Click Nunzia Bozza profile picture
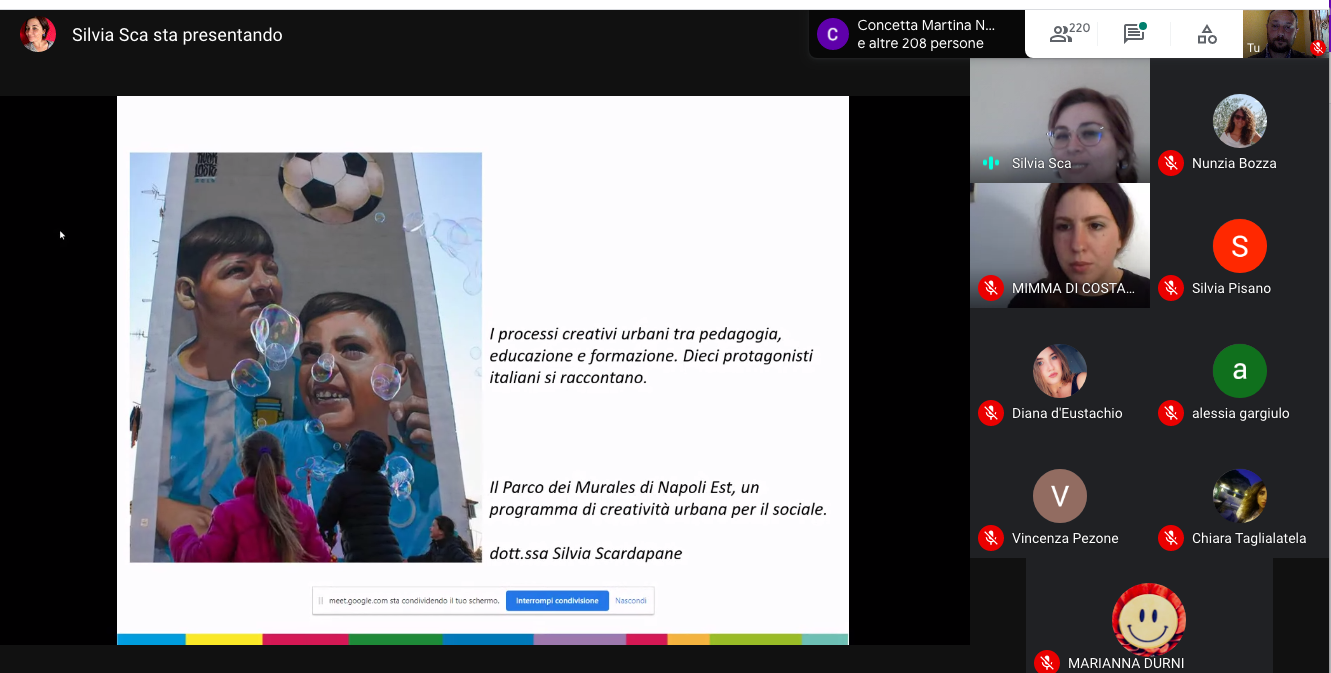Image resolution: width=1331 pixels, height=673 pixels. pos(1240,121)
